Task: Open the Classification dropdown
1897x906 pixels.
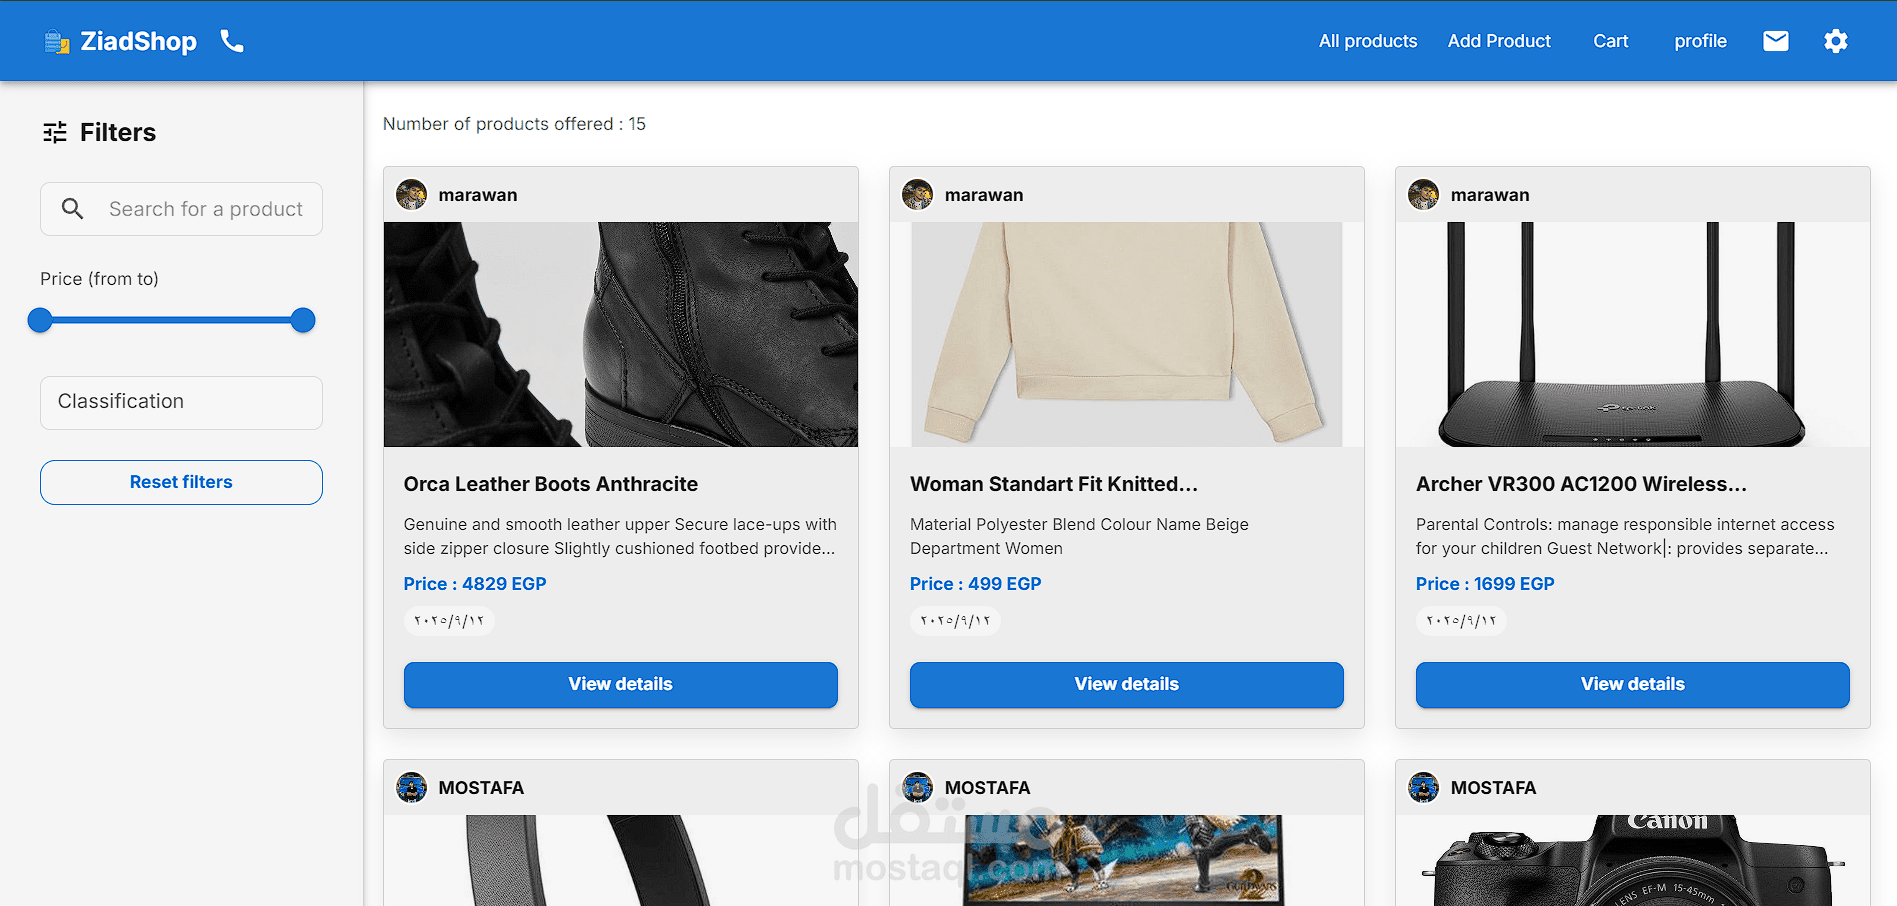Action: (x=181, y=402)
